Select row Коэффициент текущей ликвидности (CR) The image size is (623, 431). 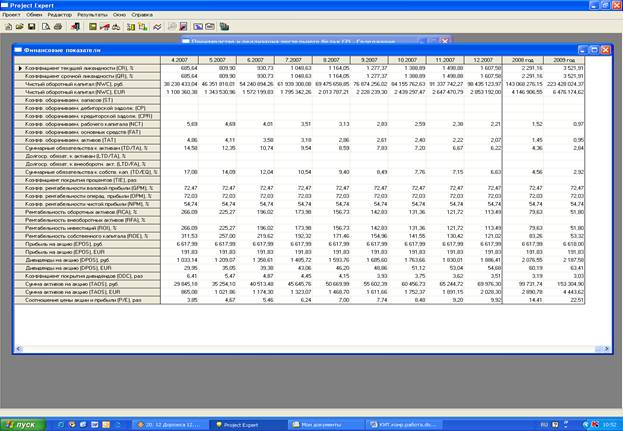click(90, 68)
